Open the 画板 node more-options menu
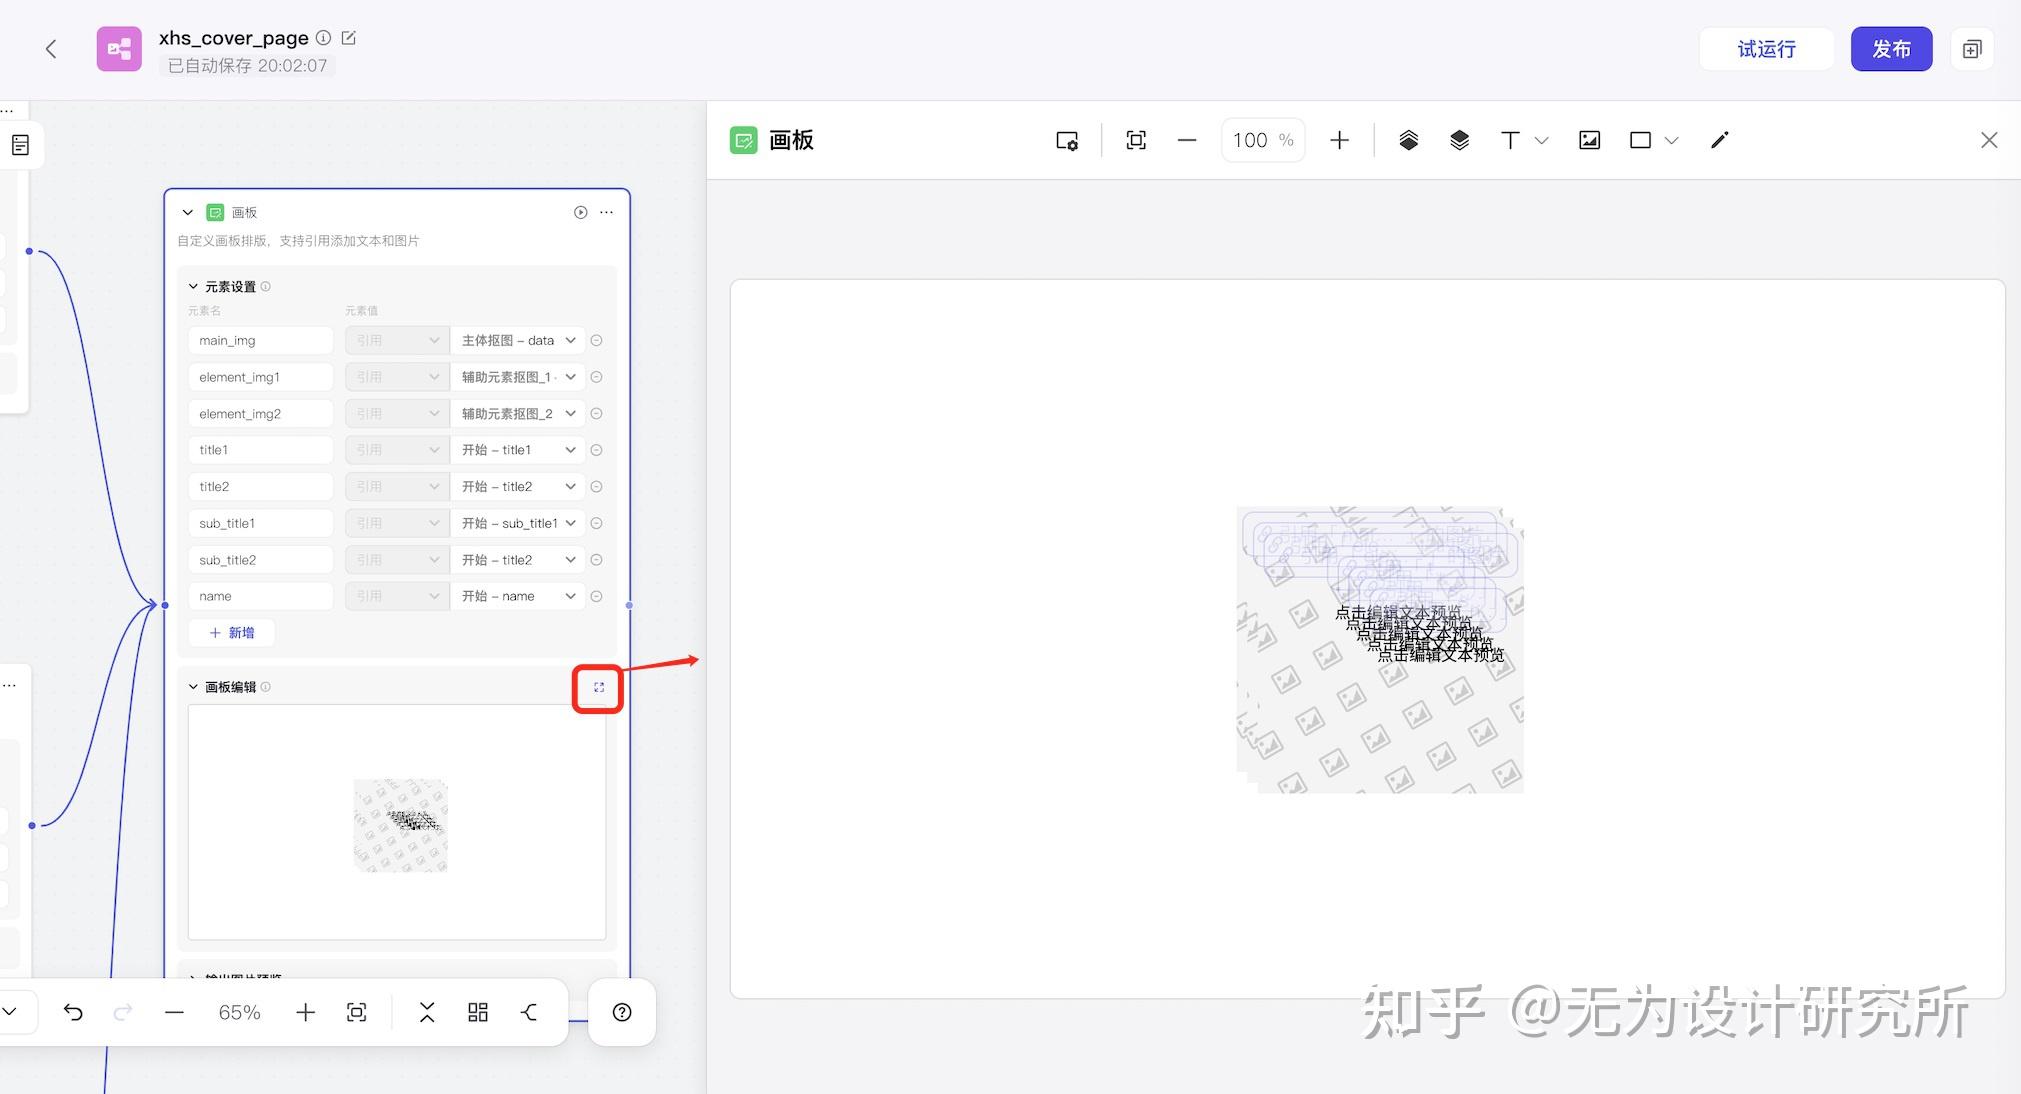 pos(607,212)
